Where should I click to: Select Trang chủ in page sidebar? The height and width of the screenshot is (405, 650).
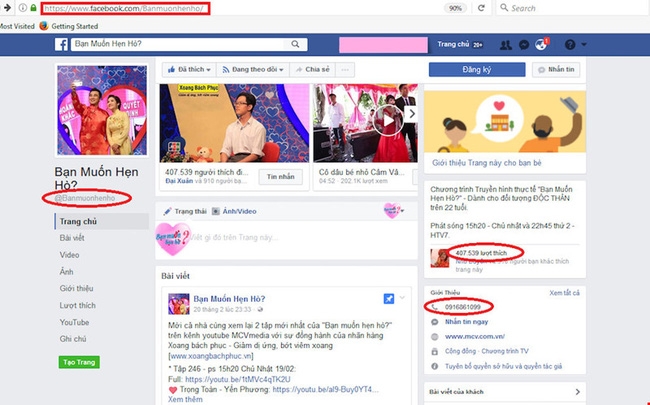102,221
